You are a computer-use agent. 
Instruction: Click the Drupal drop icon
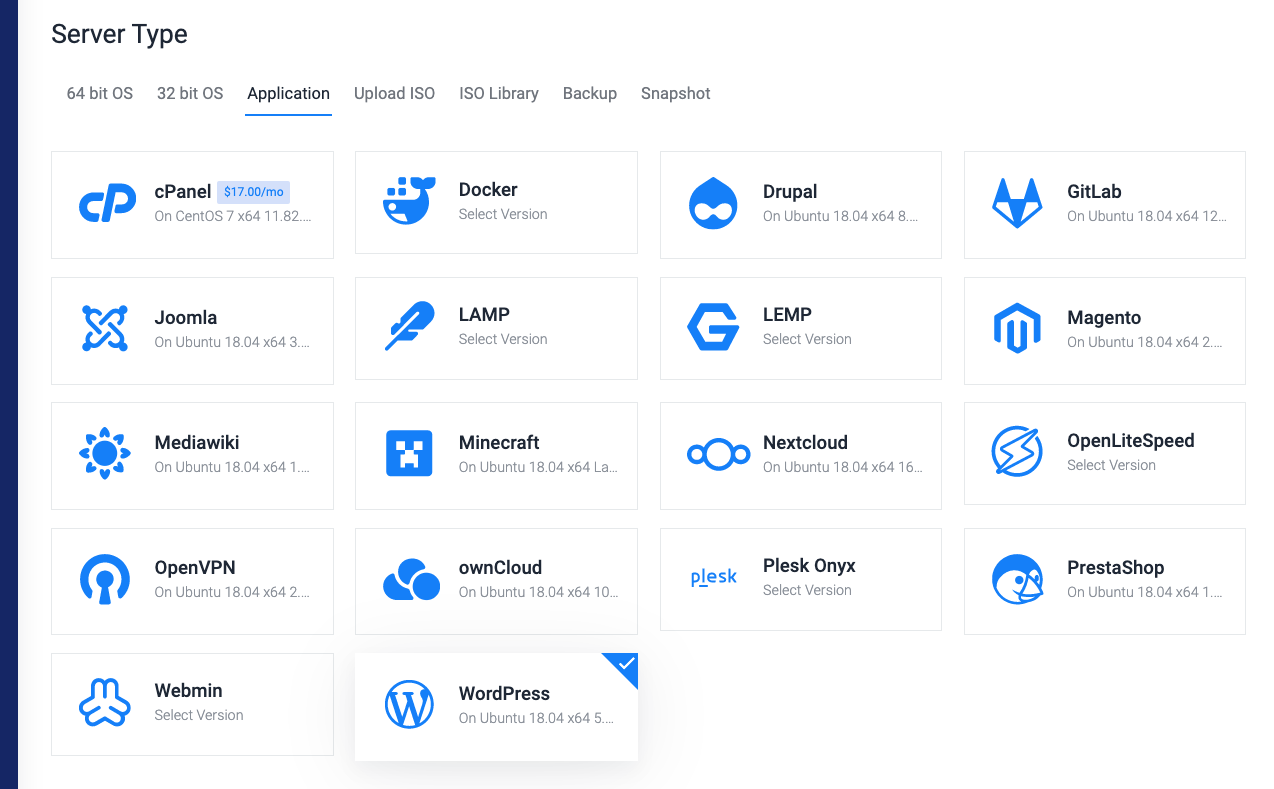tap(714, 204)
